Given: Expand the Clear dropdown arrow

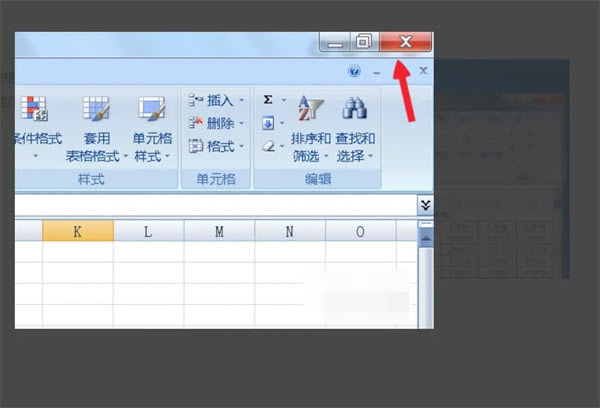Looking at the screenshot, I should coord(282,146).
